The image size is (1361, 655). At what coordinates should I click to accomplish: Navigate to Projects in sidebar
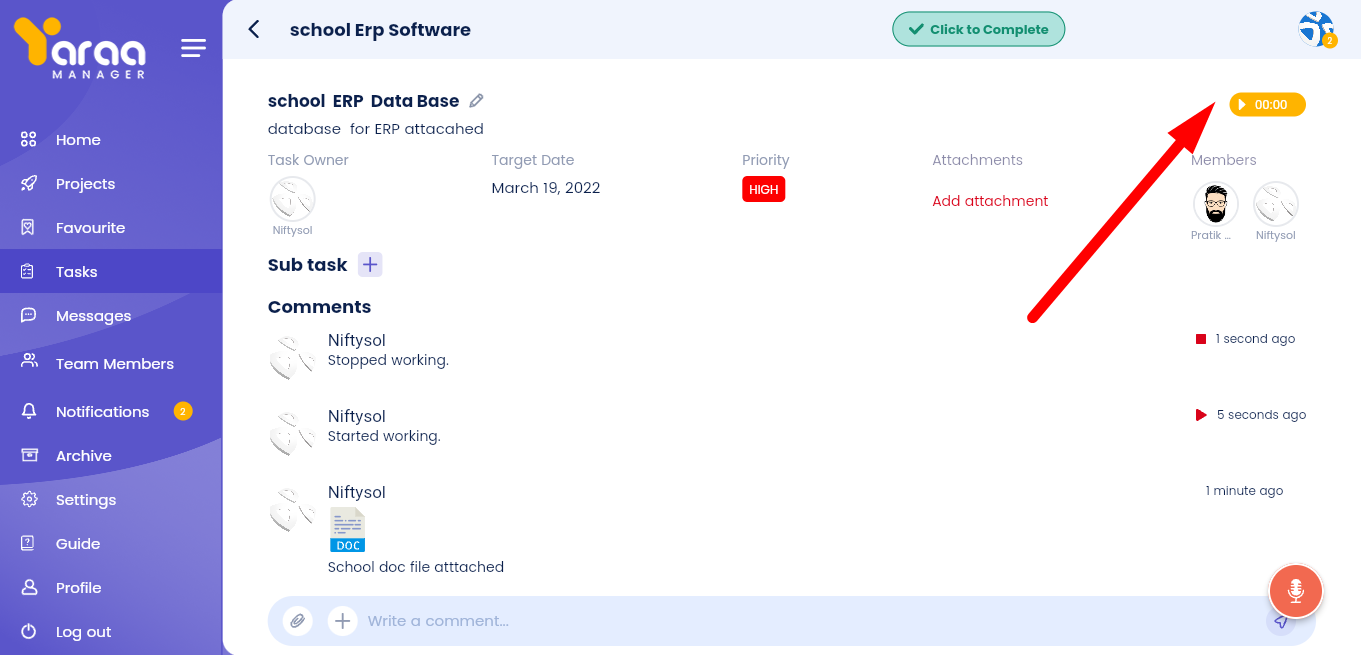tap(85, 184)
